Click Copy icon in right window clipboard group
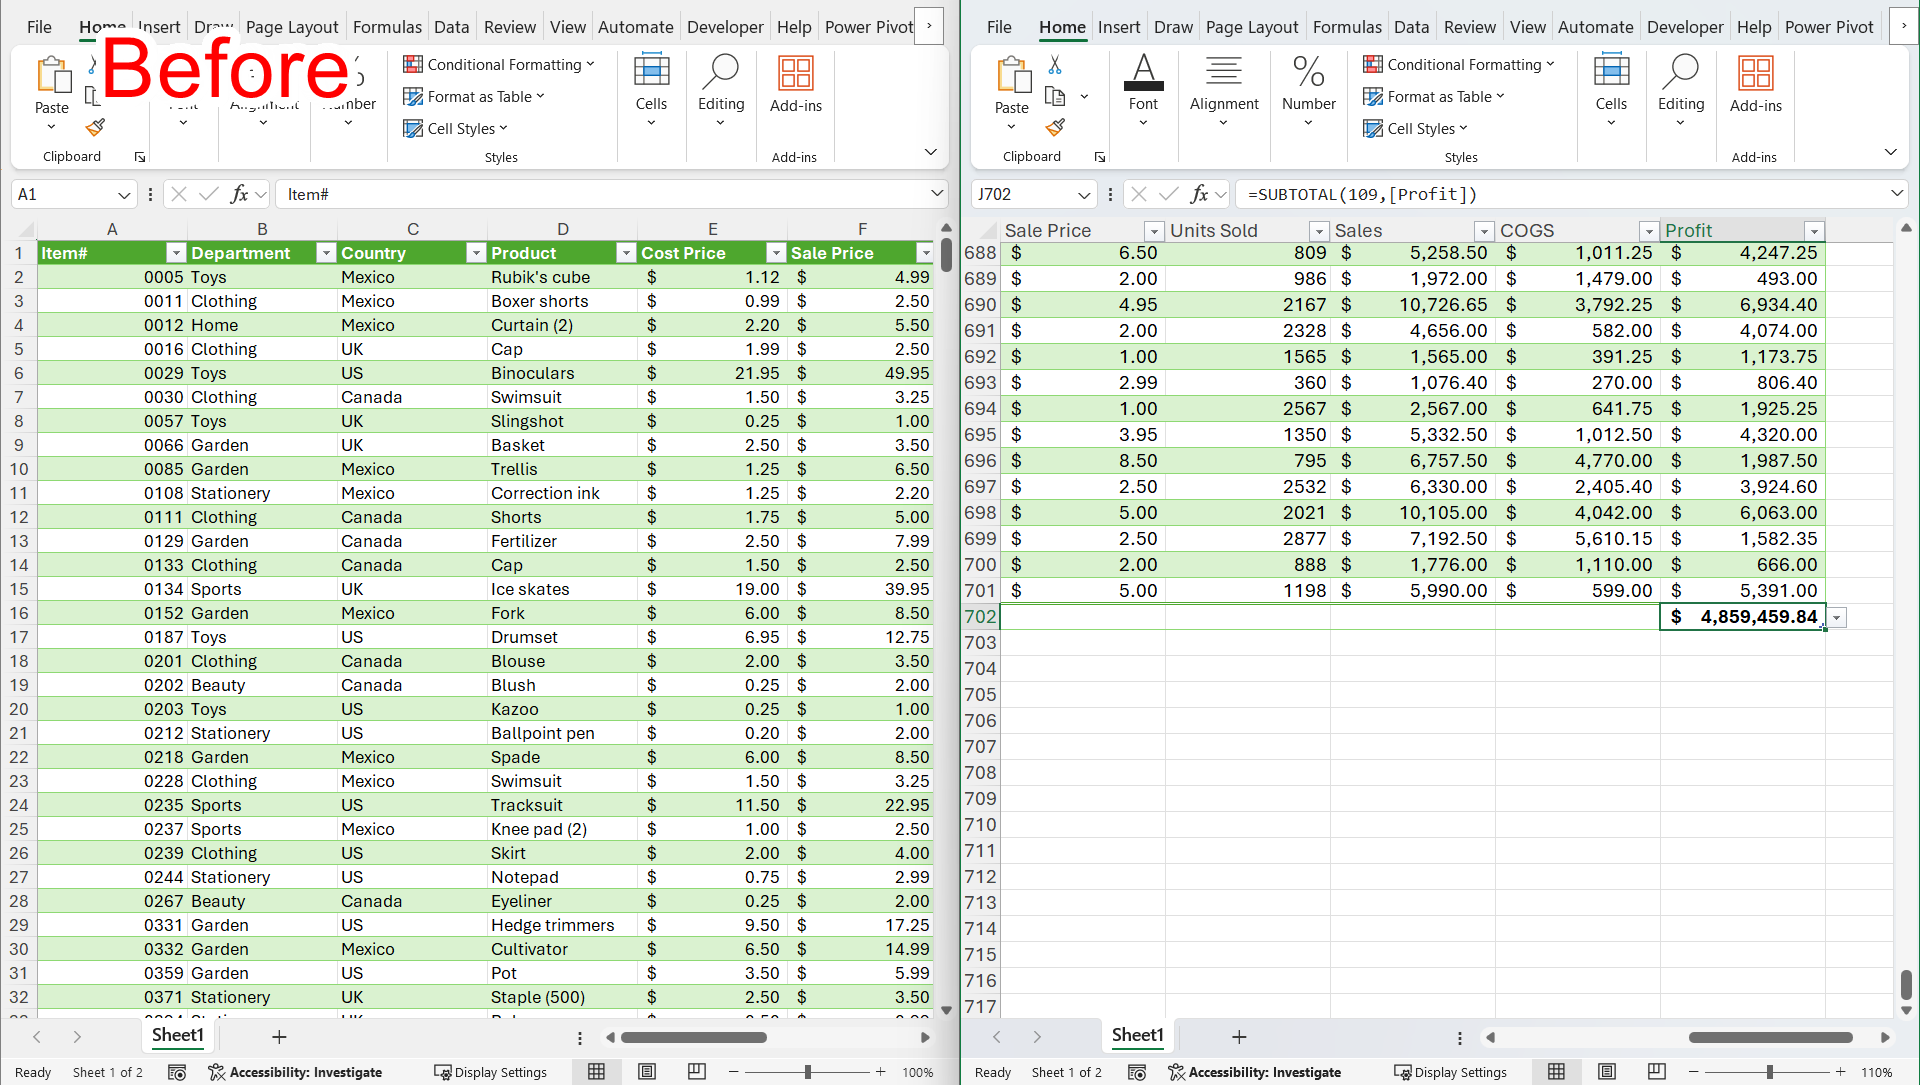Screen dimensions: 1920x1085 click(1055, 97)
